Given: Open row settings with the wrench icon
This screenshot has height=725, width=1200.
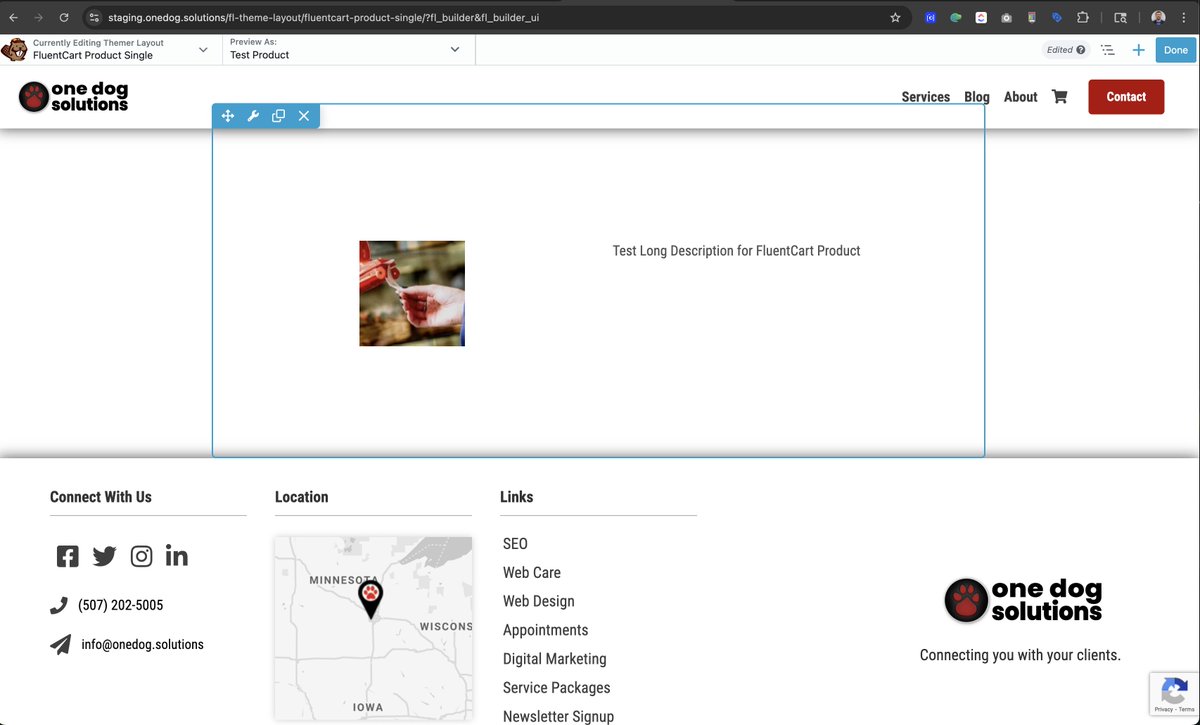Looking at the screenshot, I should 253,116.
